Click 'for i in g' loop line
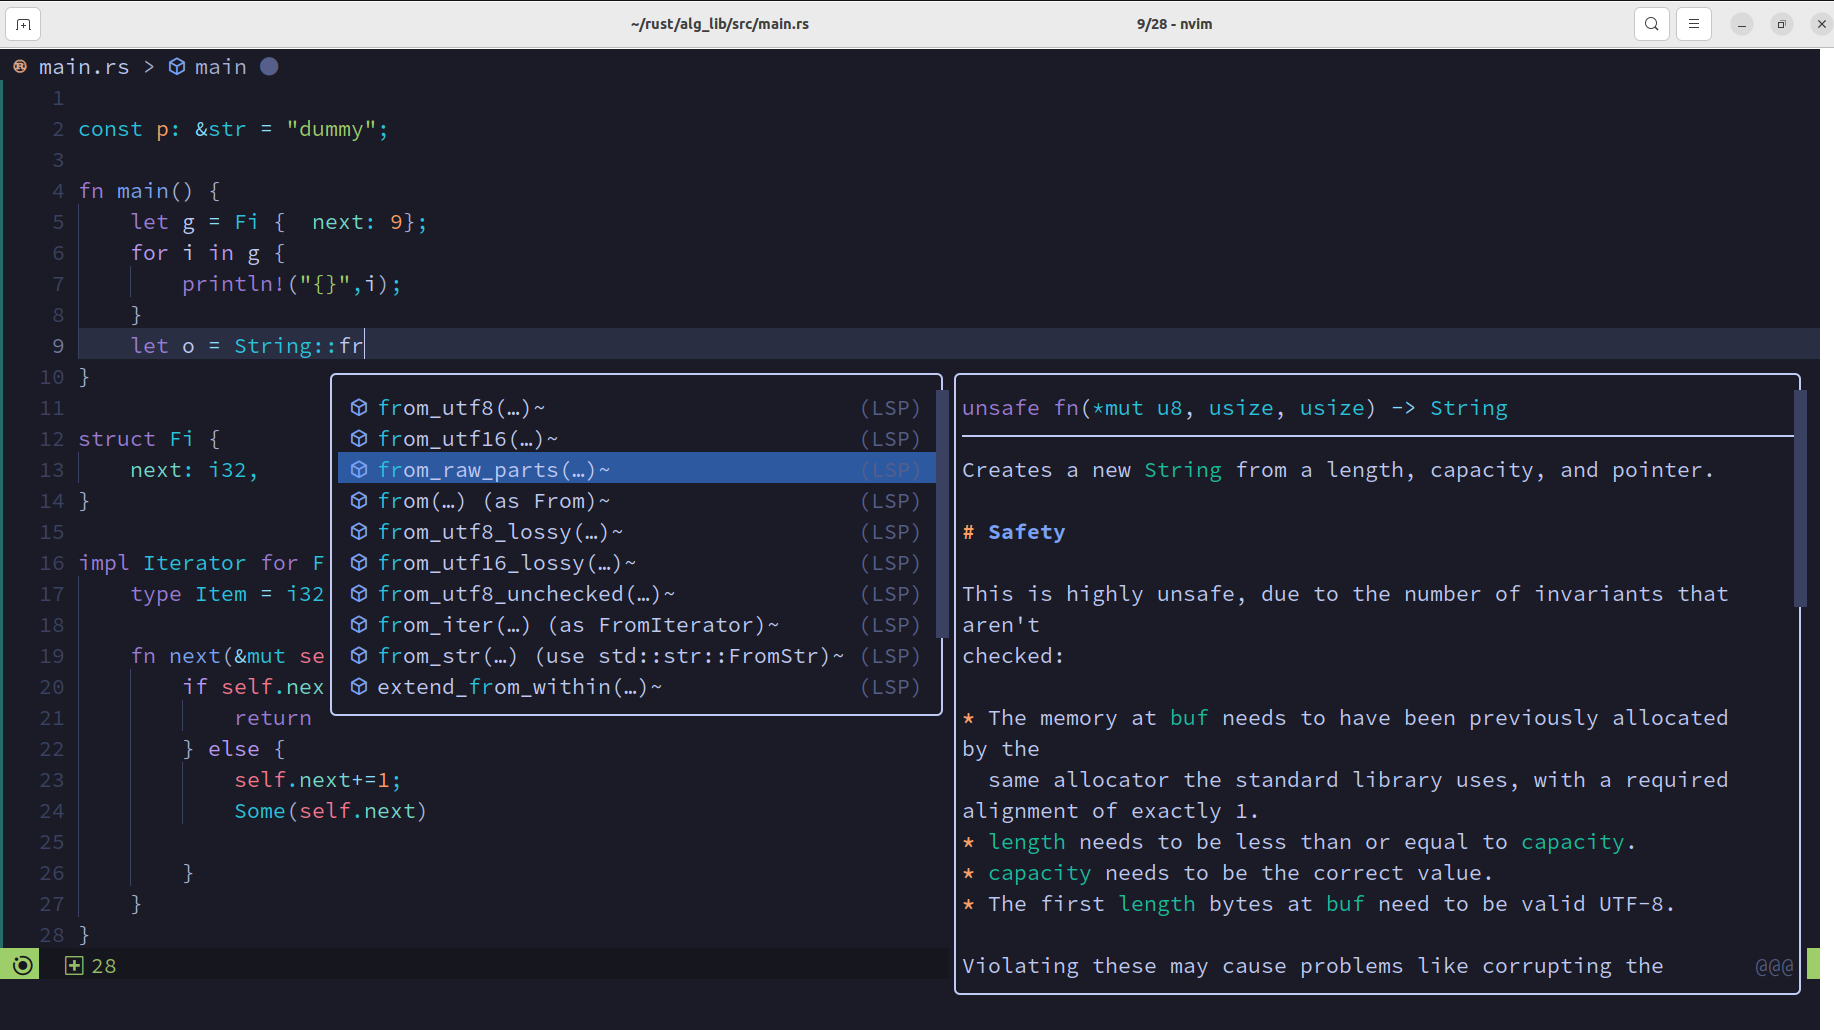The height and width of the screenshot is (1030, 1834). (x=208, y=253)
